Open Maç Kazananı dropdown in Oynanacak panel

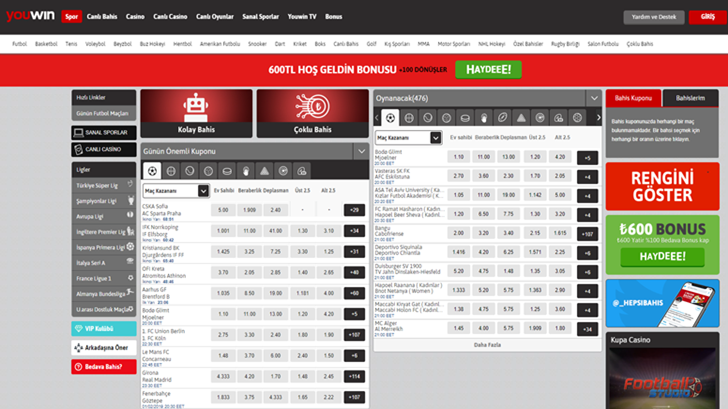pos(408,138)
